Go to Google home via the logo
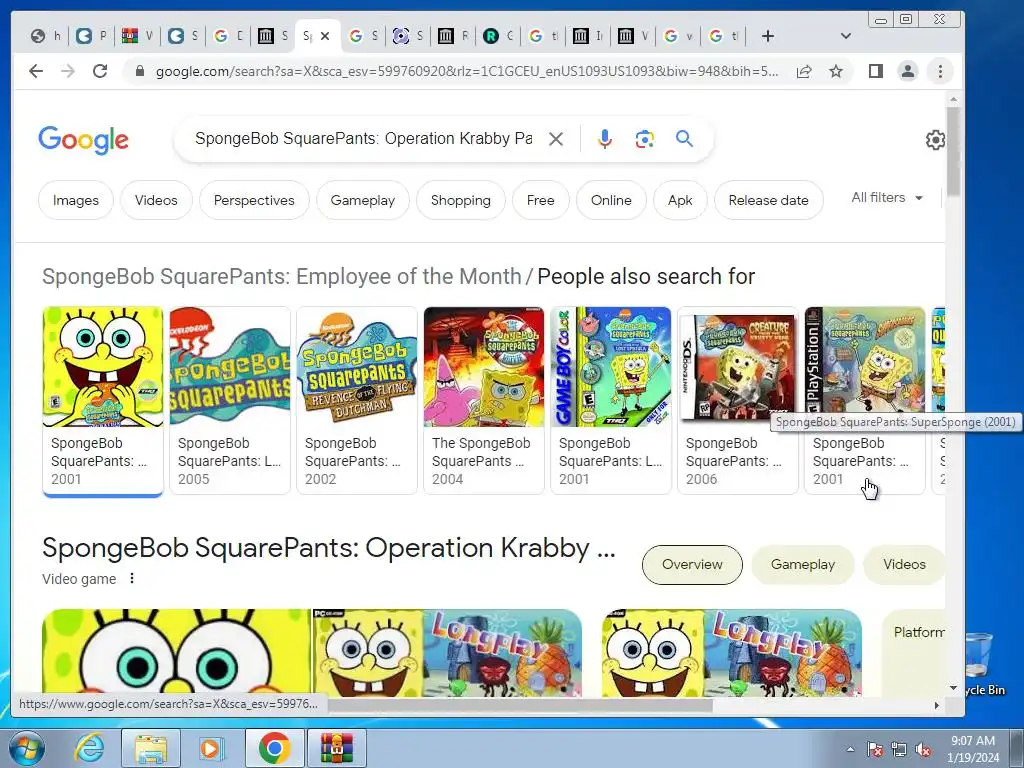Screen dimensions: 1024x768 click(x=84, y=140)
